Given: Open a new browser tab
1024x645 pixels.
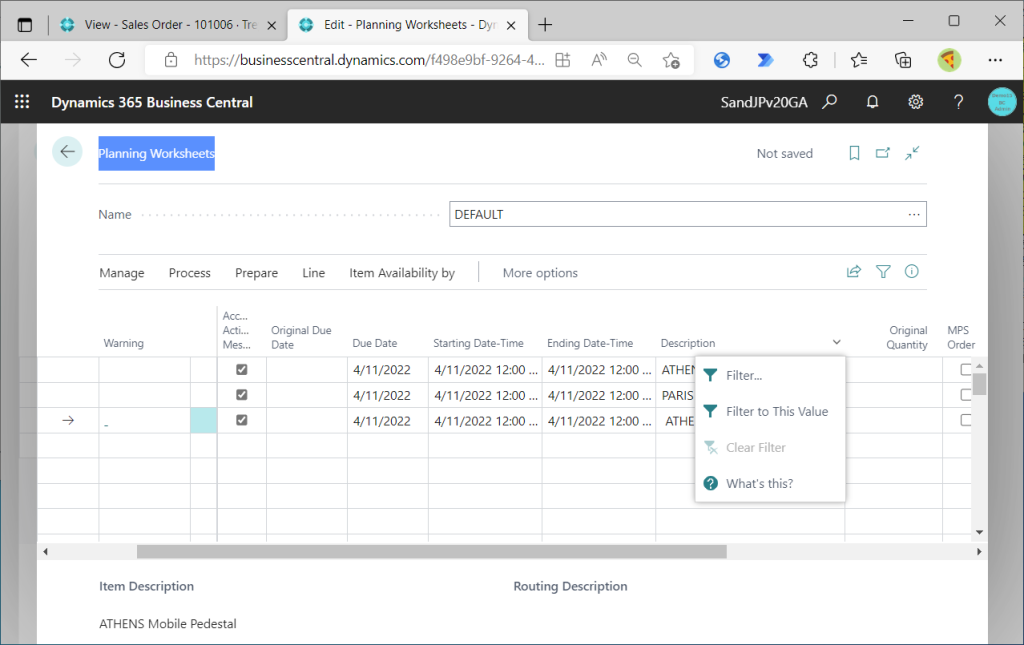Looking at the screenshot, I should pyautogui.click(x=545, y=25).
